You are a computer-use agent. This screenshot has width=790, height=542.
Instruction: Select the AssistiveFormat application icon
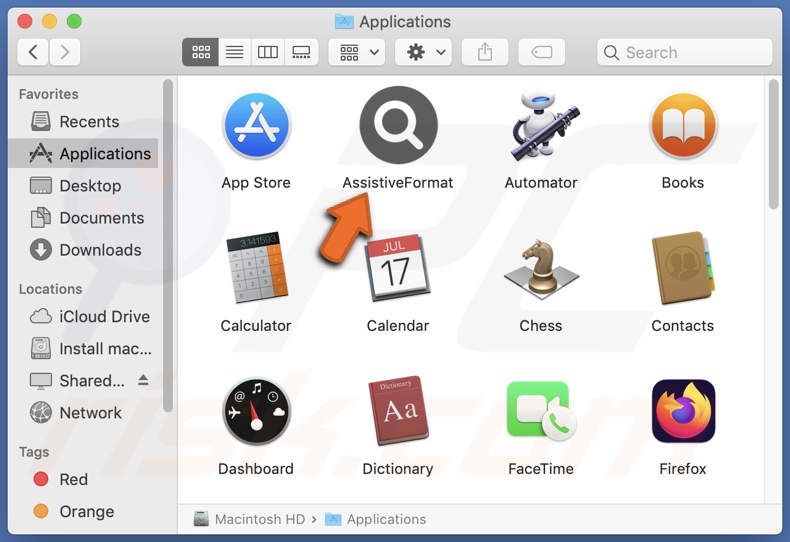(x=398, y=125)
